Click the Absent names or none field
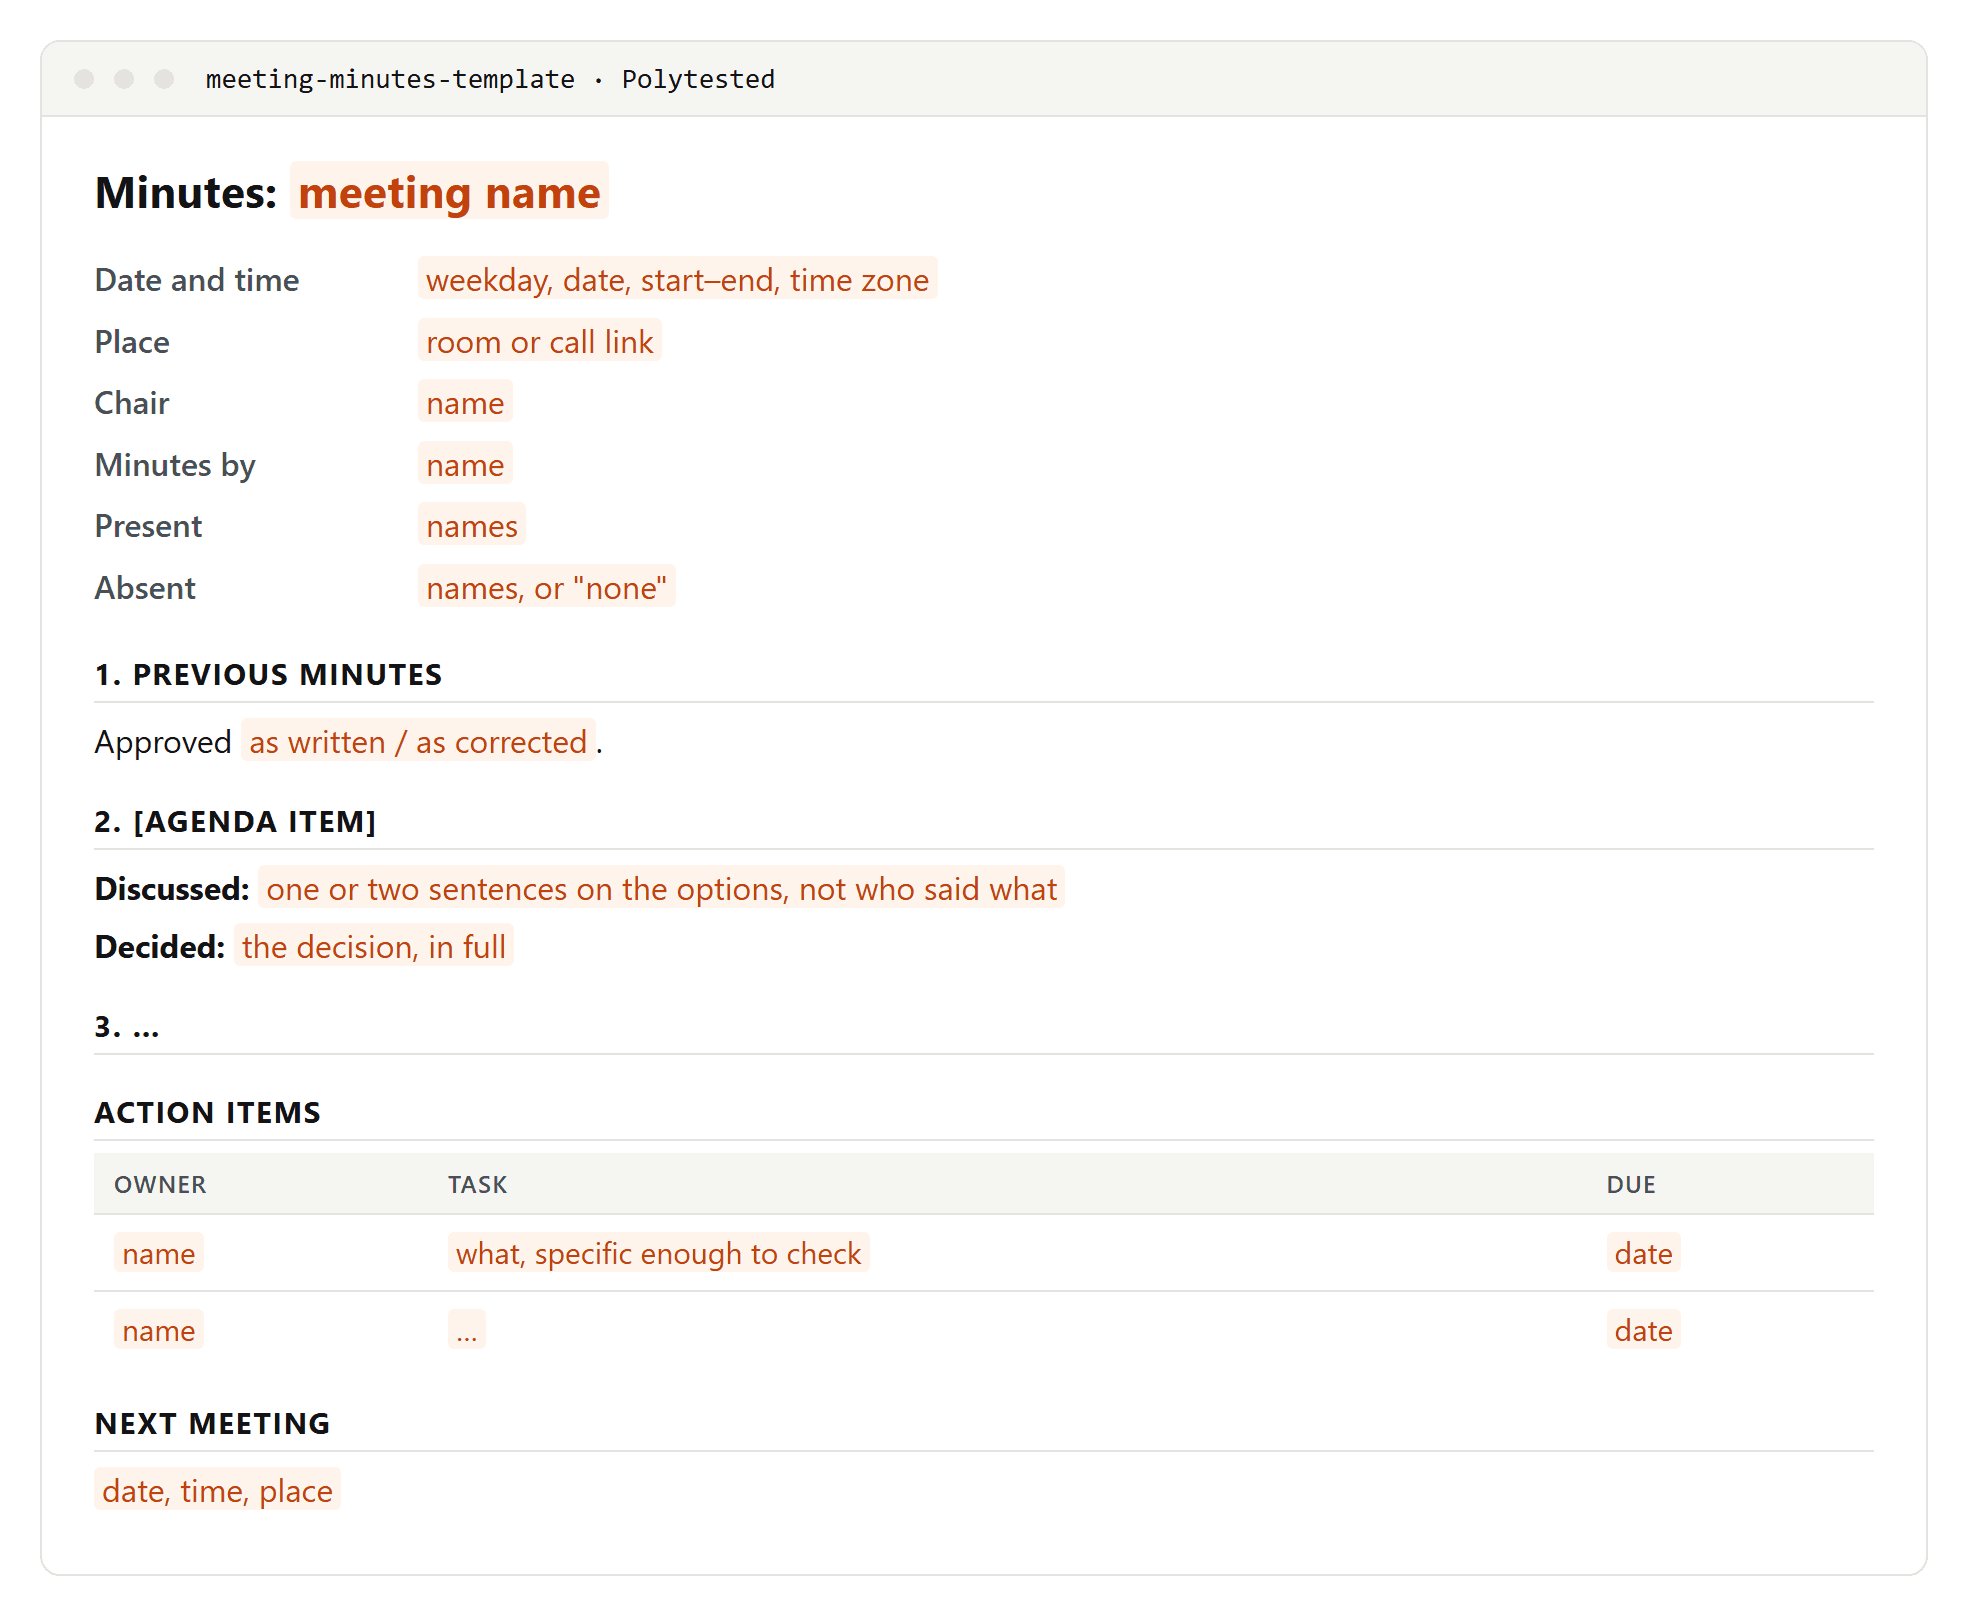The width and height of the screenshot is (1968, 1616). click(x=546, y=587)
